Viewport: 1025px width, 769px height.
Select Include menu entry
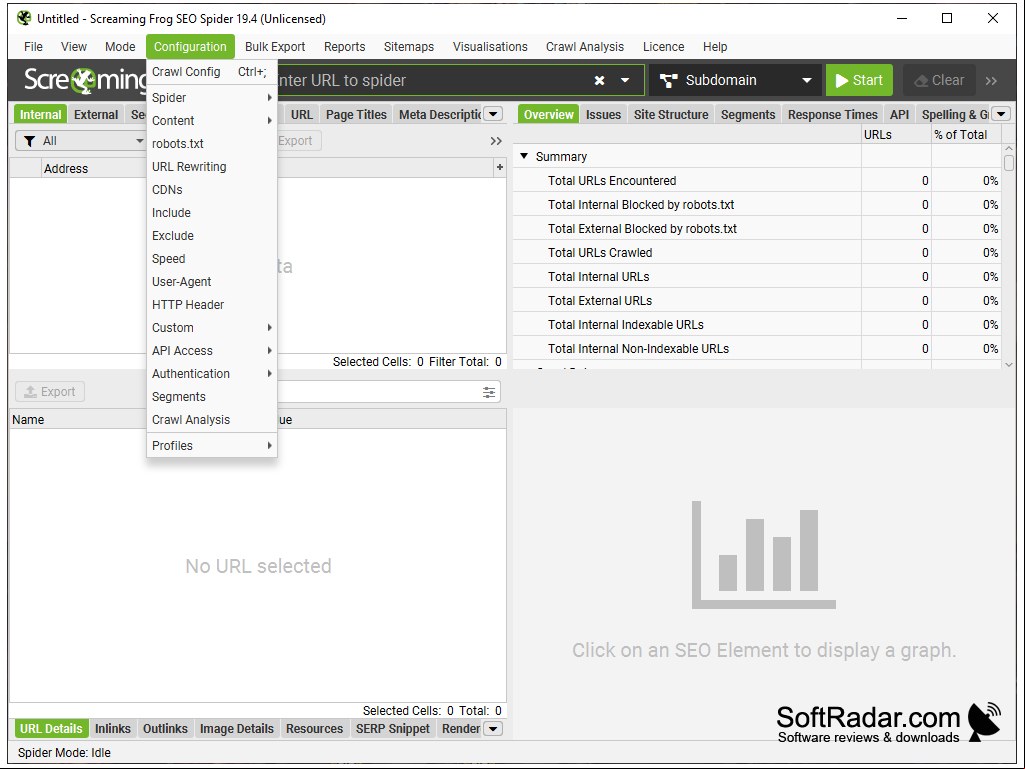coord(212,213)
